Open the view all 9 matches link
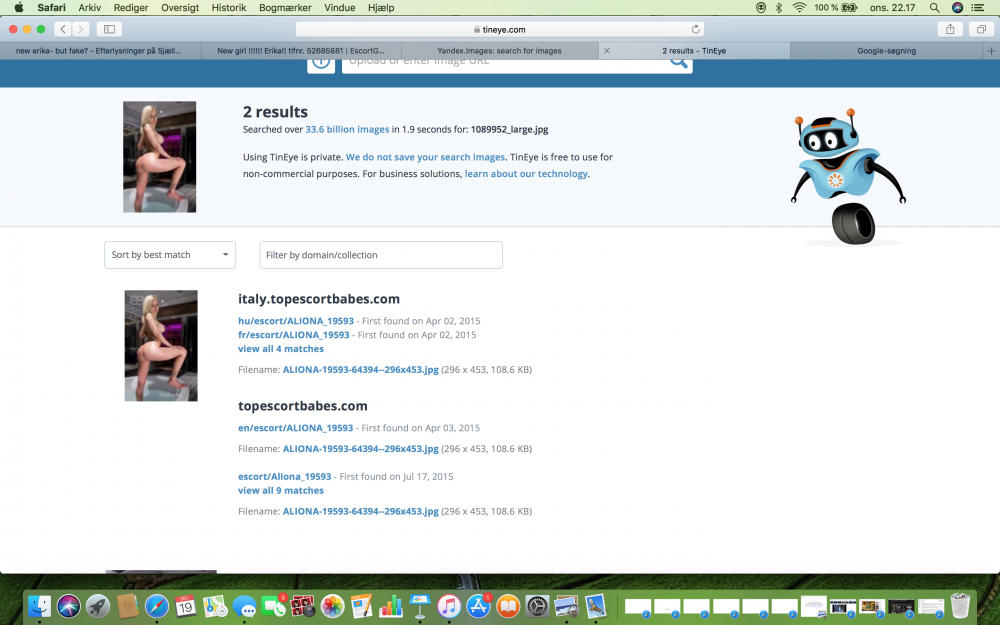Screen dimensions: 1000x625 click(281, 491)
